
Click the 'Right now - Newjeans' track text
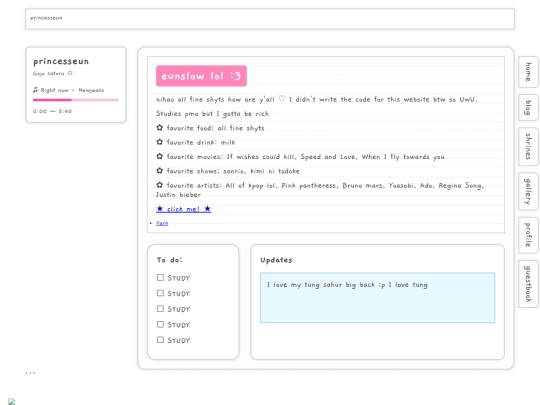tap(72, 90)
